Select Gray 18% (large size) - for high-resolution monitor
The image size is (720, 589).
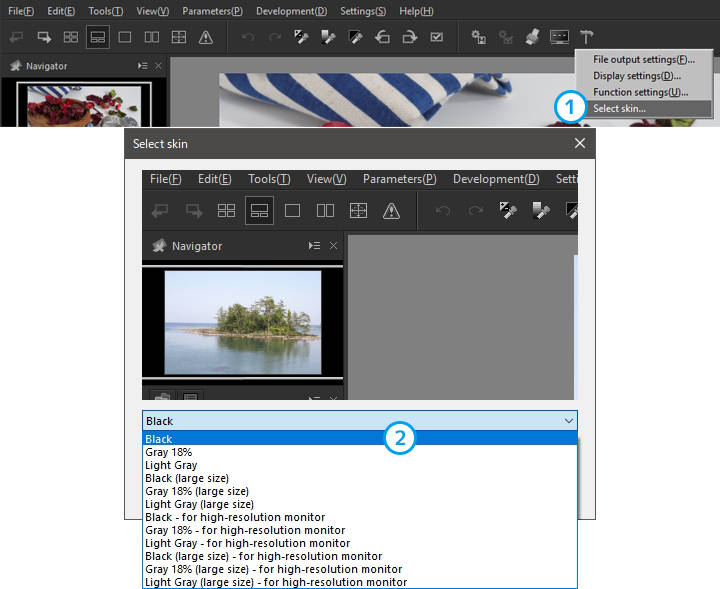point(360,569)
